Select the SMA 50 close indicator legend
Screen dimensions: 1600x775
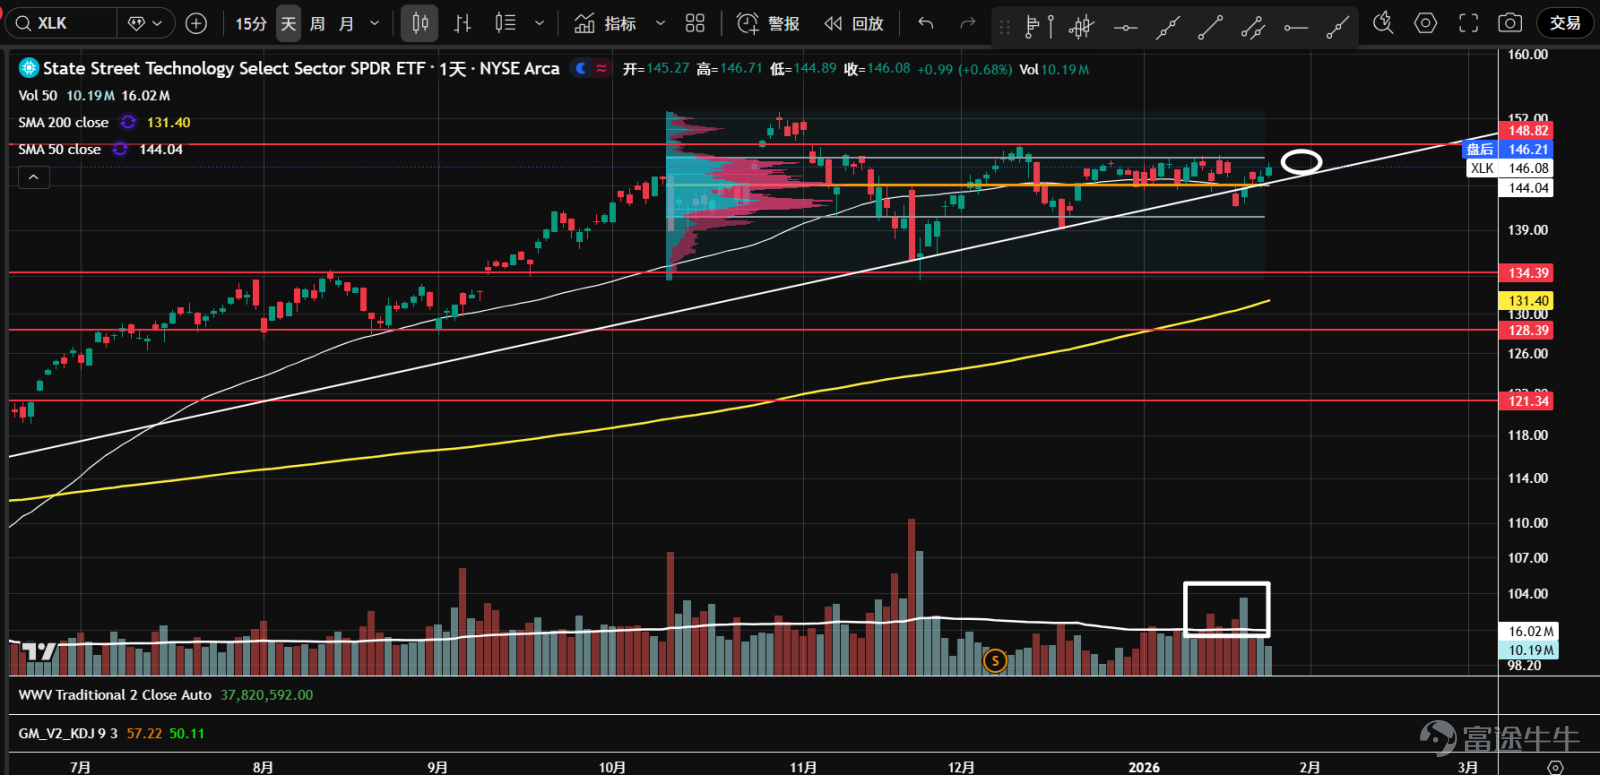coord(59,149)
